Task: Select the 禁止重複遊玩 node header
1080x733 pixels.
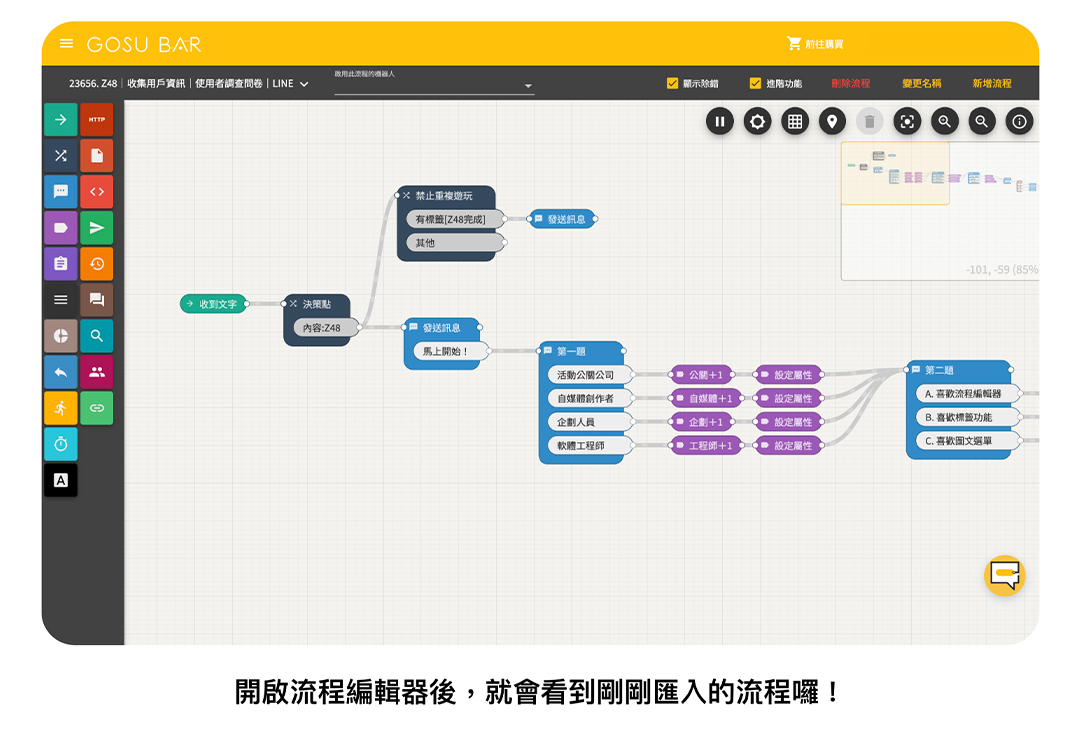Action: (446, 196)
